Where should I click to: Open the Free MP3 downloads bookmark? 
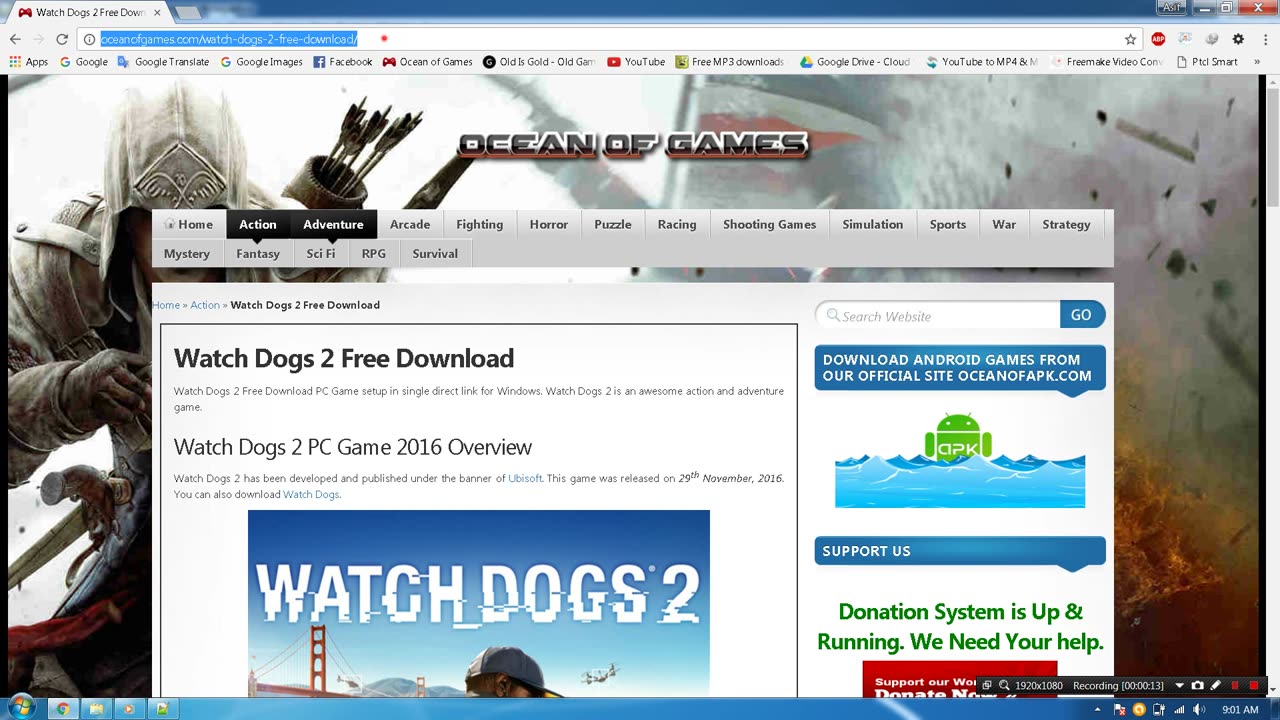click(730, 62)
